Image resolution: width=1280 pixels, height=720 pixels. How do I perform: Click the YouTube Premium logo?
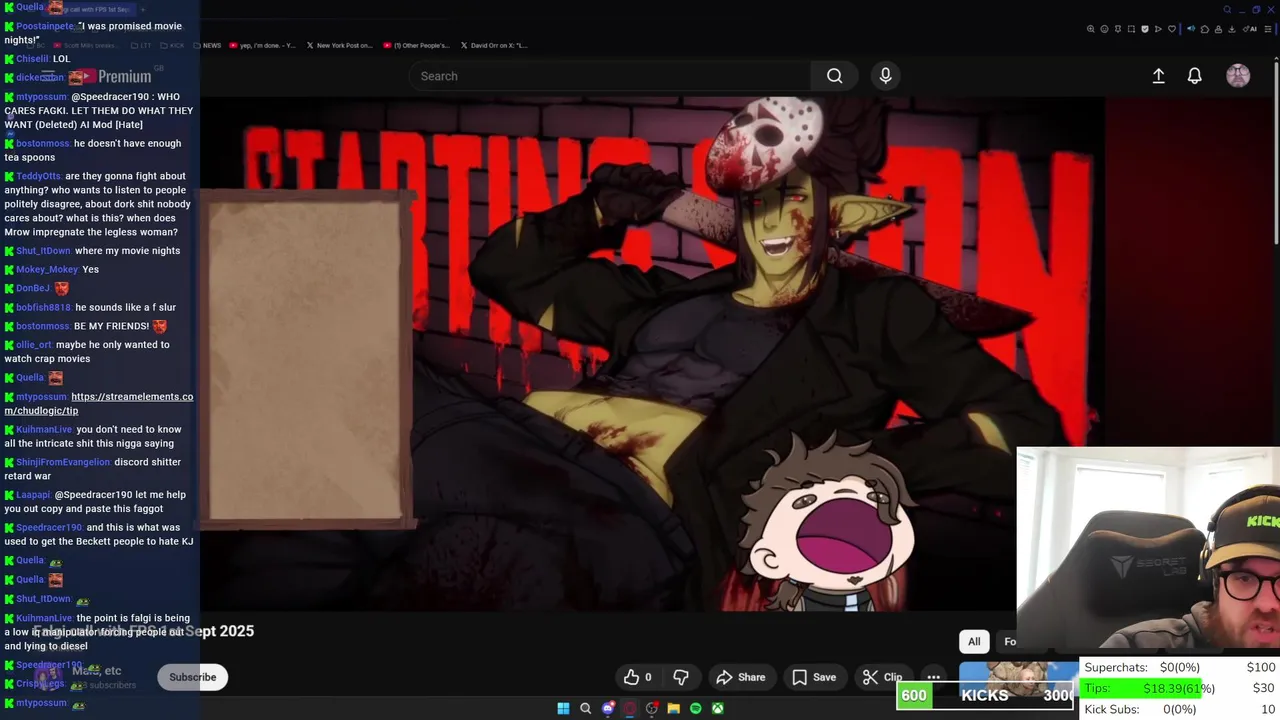pyautogui.click(x=111, y=77)
